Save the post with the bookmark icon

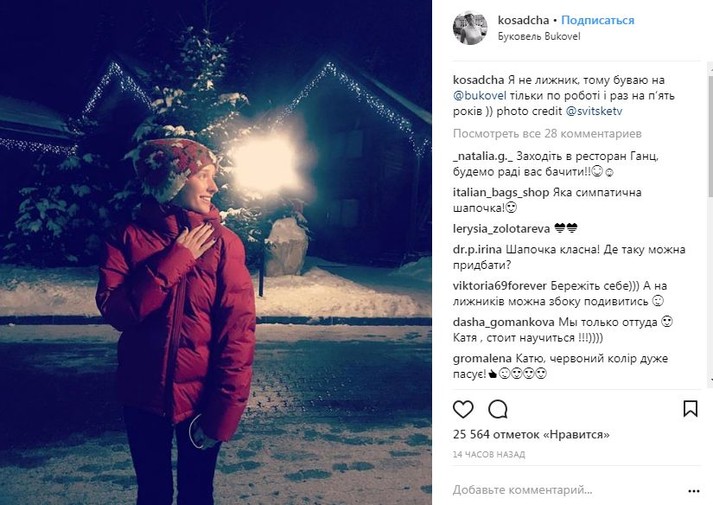[x=690, y=409]
